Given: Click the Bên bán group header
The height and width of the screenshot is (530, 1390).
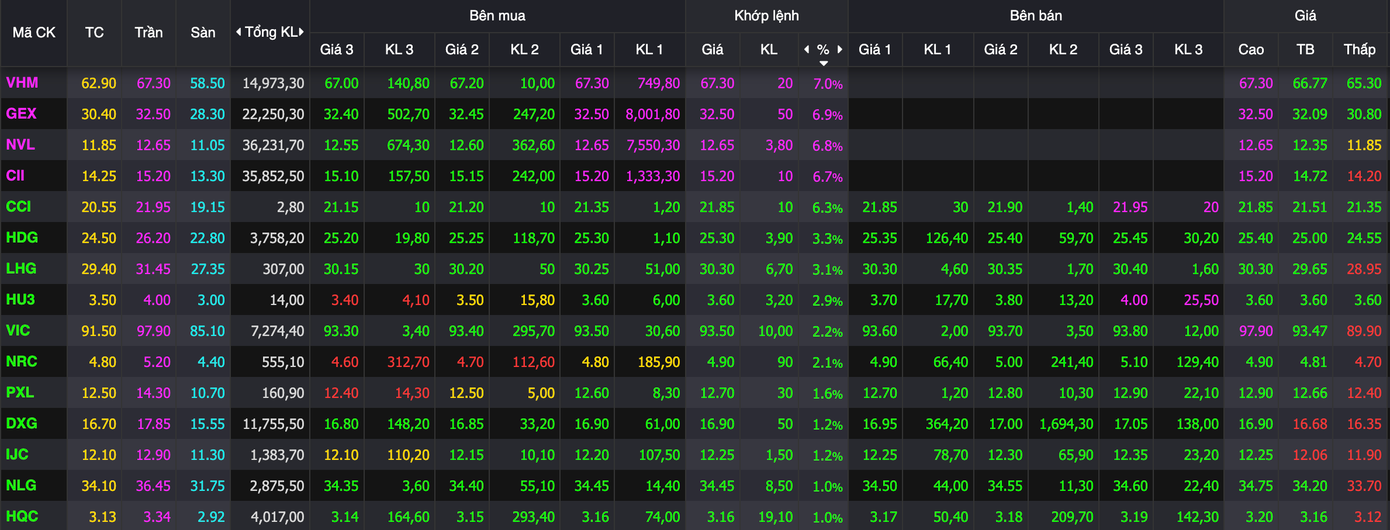Looking at the screenshot, I should tap(1035, 16).
